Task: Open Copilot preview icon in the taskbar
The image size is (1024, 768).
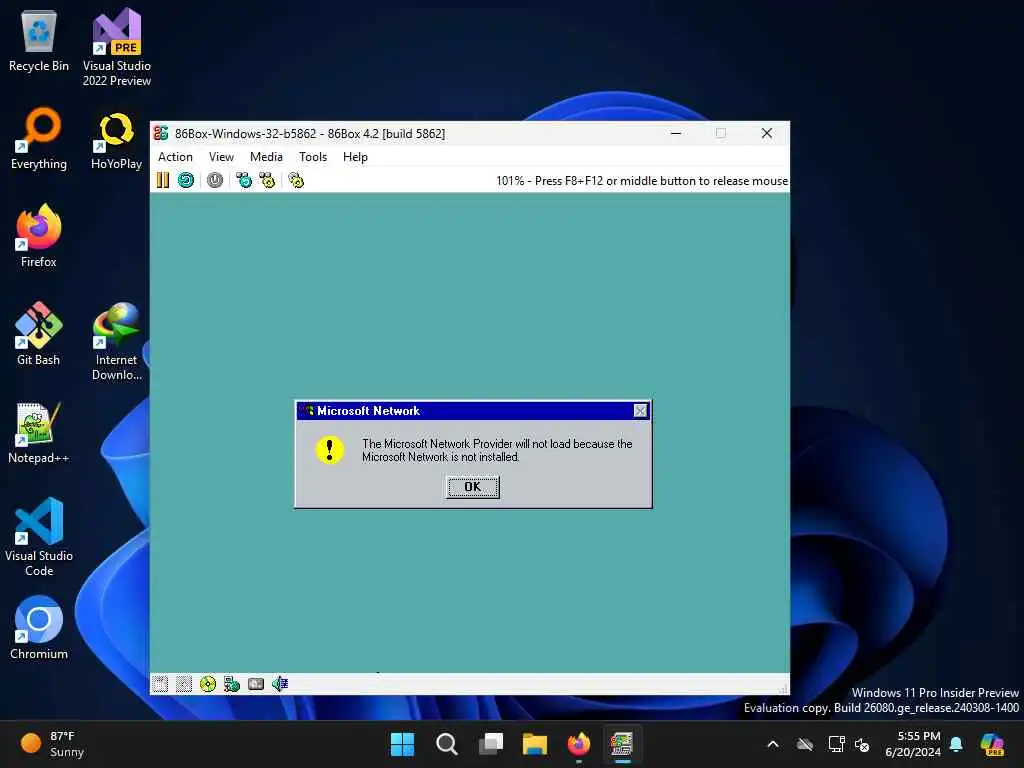Action: click(x=993, y=744)
